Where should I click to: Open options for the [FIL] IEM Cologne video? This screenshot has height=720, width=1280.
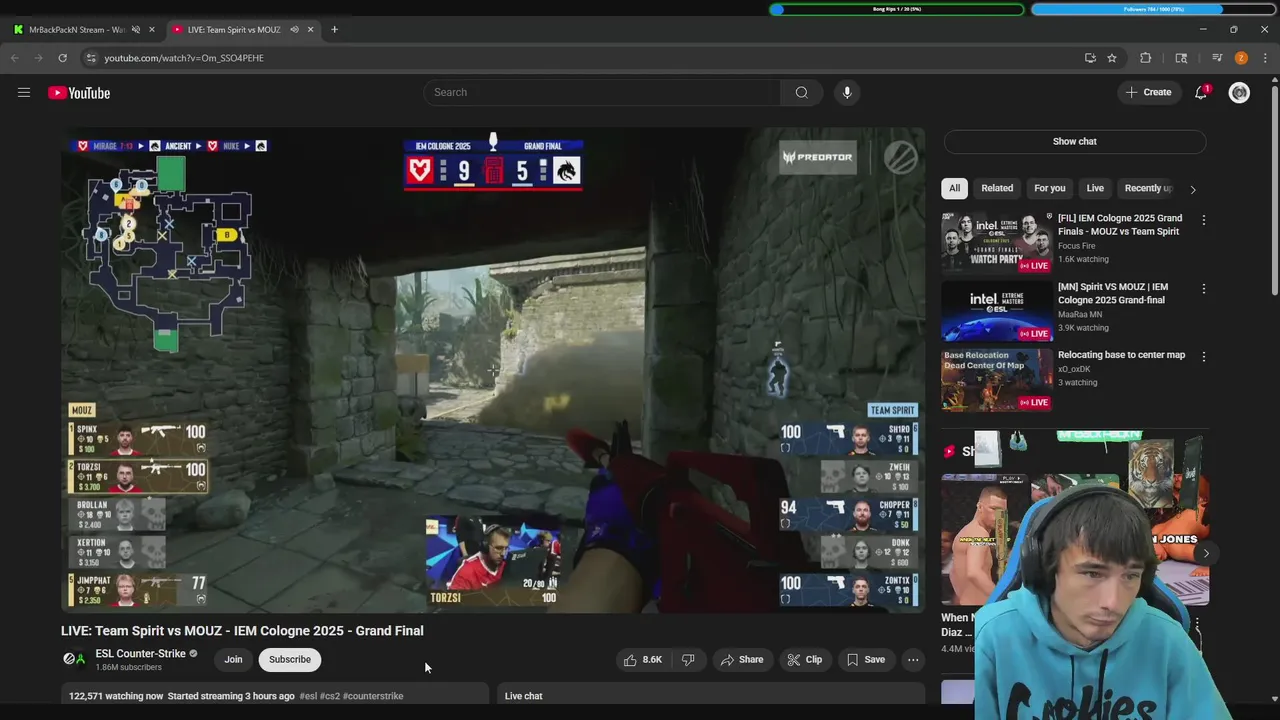coord(1204,220)
